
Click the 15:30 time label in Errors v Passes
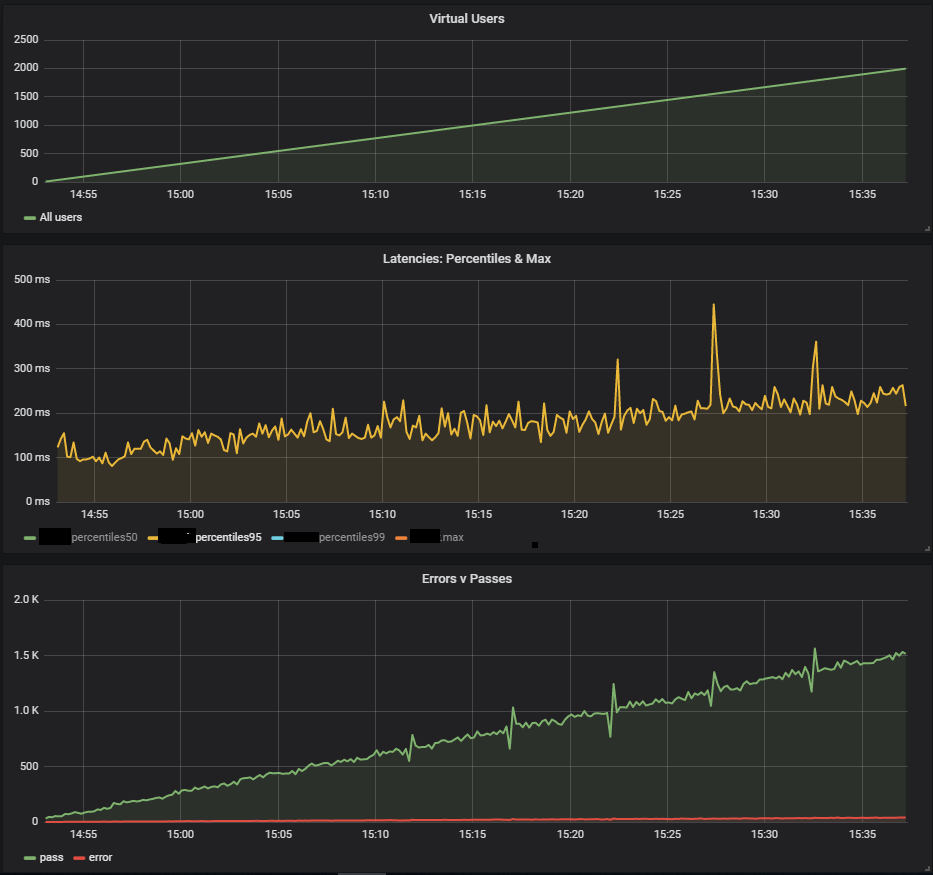tap(764, 835)
